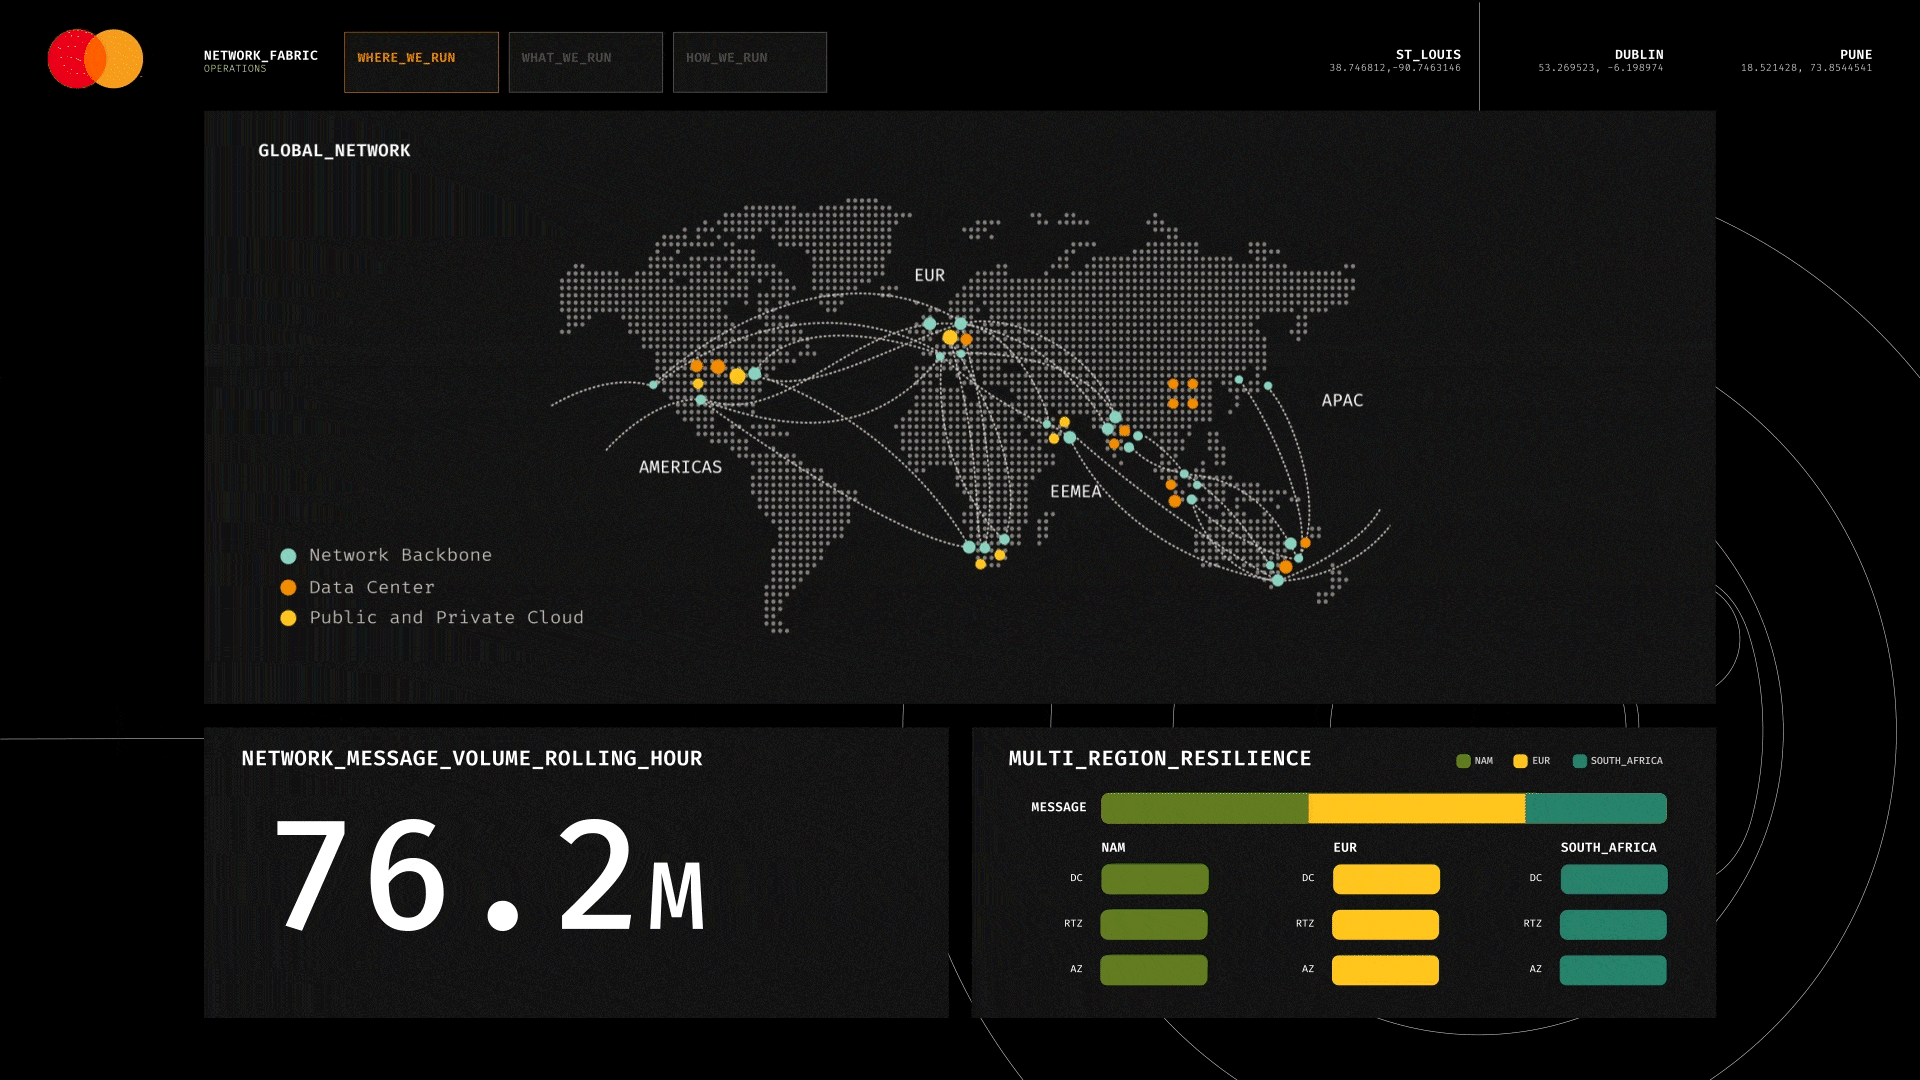The width and height of the screenshot is (1920, 1080).
Task: Open the WHAT_WE_RUN tab
Action: 585,62
